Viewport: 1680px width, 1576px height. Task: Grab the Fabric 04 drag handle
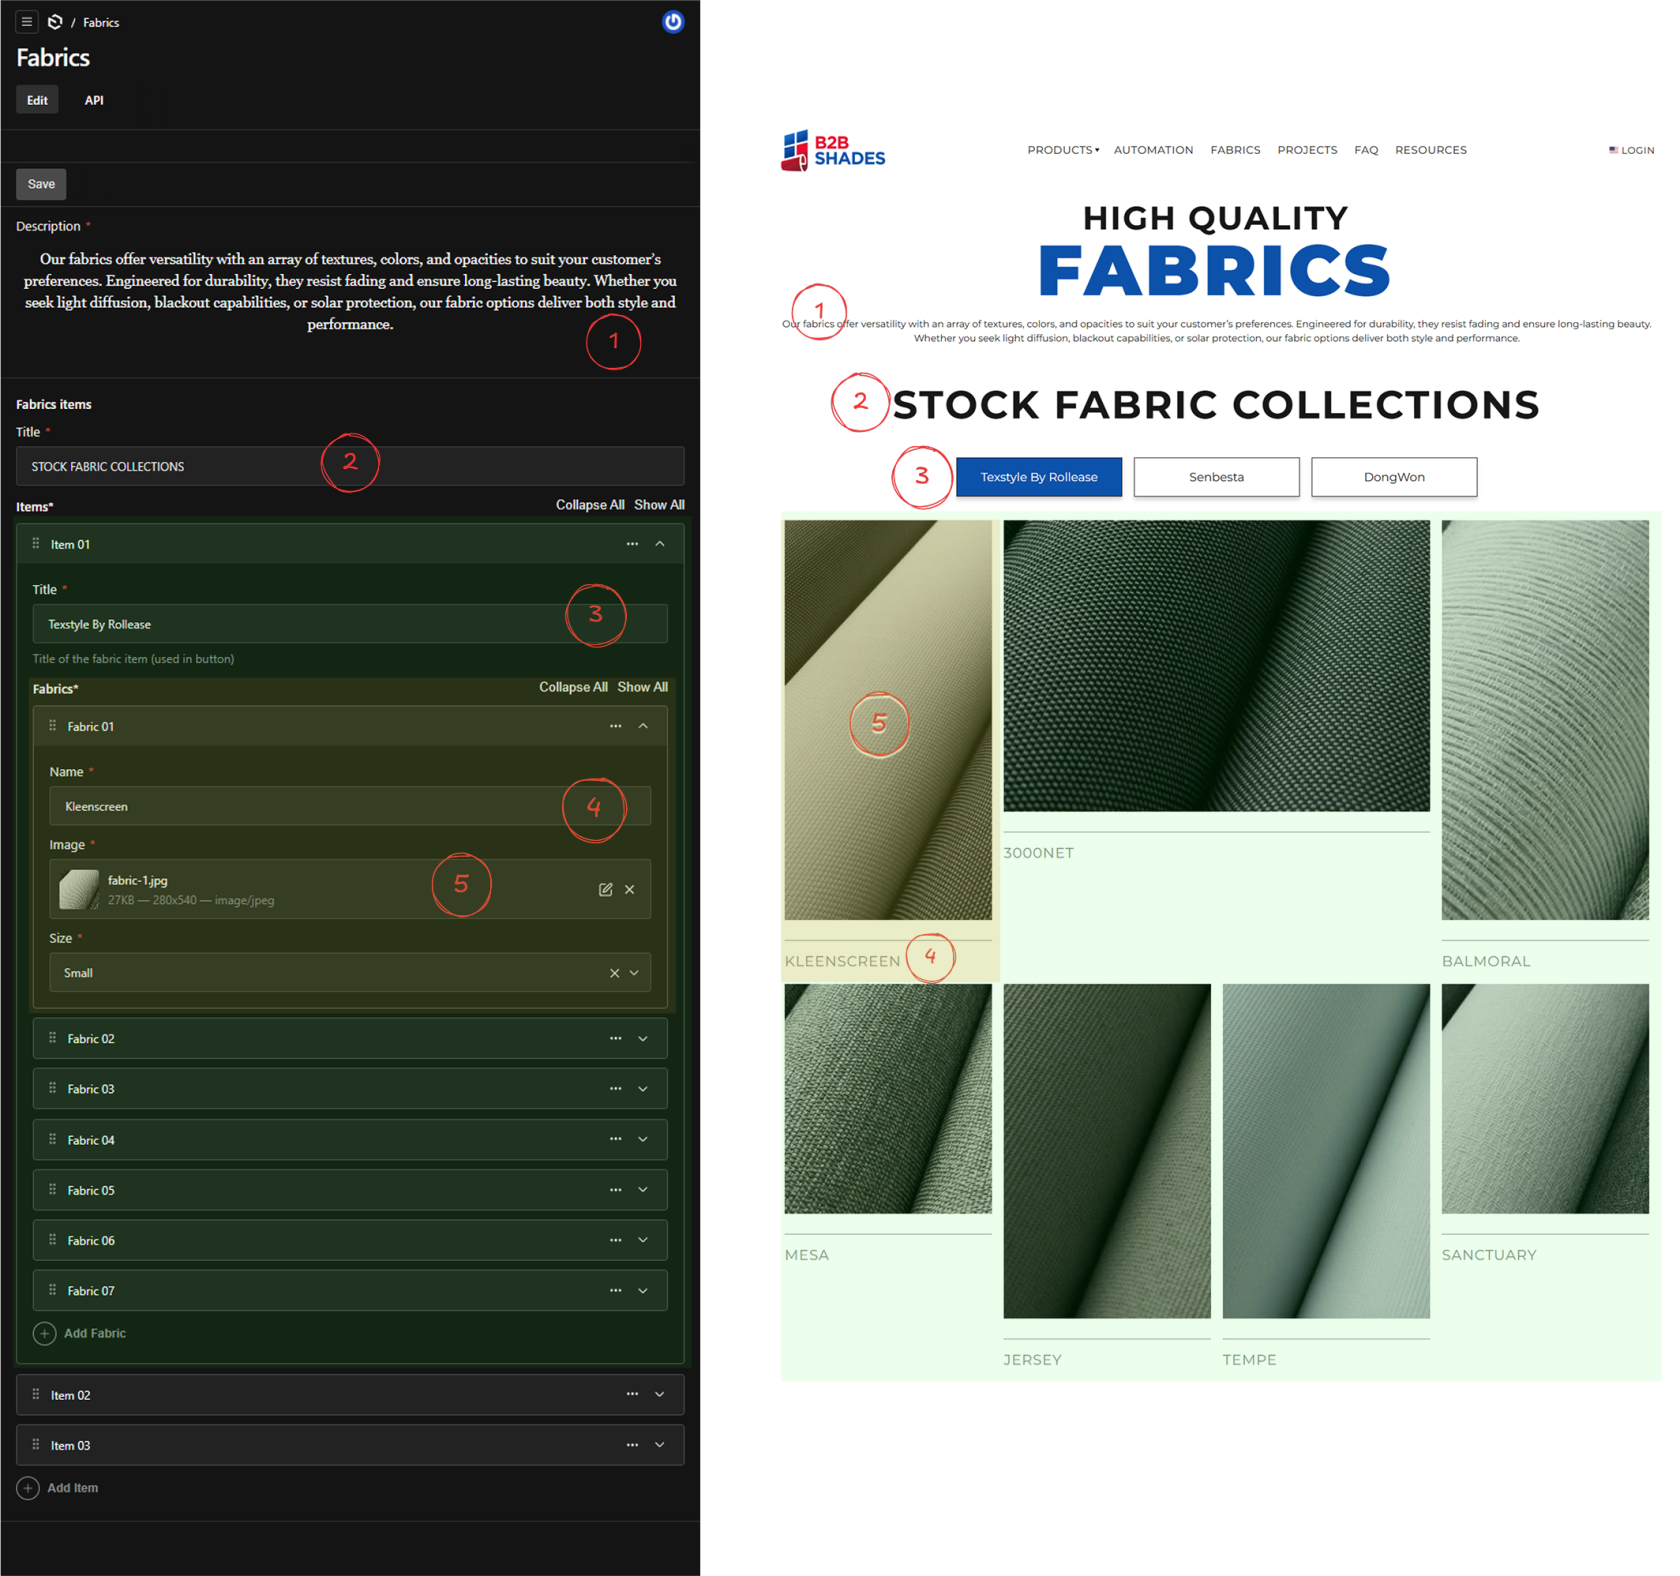53,1139
